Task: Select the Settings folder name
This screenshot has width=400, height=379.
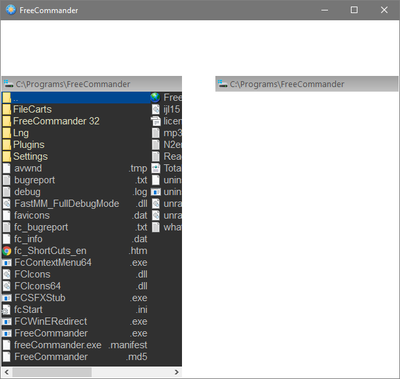Action: [30, 156]
